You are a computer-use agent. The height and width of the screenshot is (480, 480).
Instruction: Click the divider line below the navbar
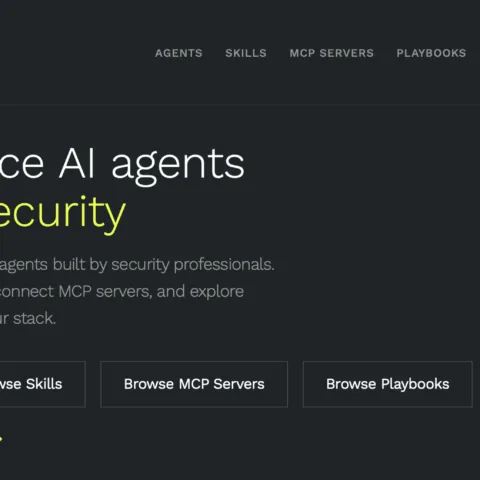coord(240,105)
